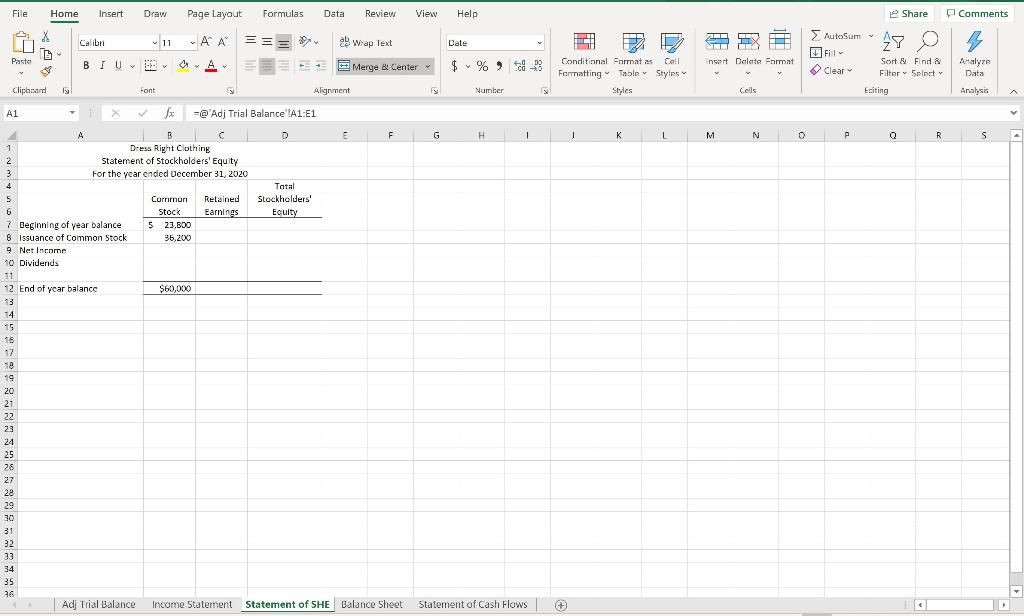Image resolution: width=1024 pixels, height=616 pixels.
Task: Click the Share button
Action: pos(908,13)
